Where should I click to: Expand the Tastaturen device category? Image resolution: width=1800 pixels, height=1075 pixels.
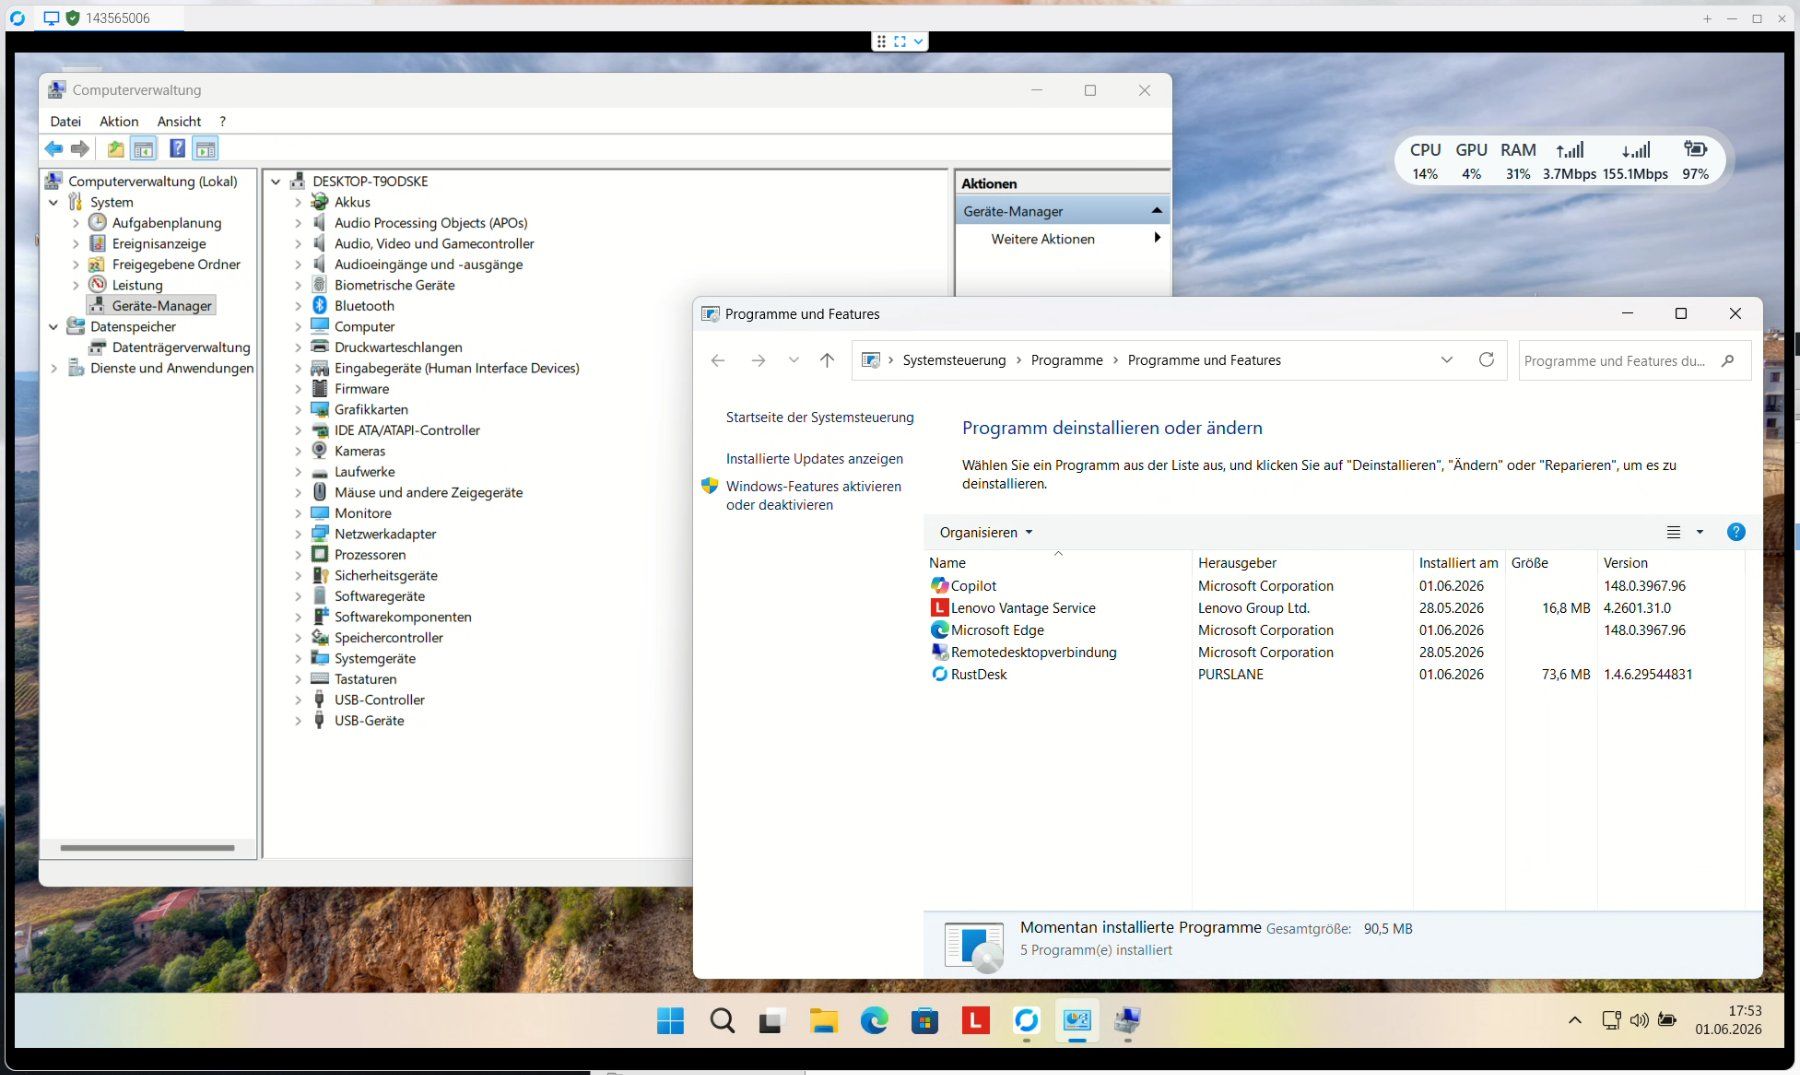click(298, 679)
